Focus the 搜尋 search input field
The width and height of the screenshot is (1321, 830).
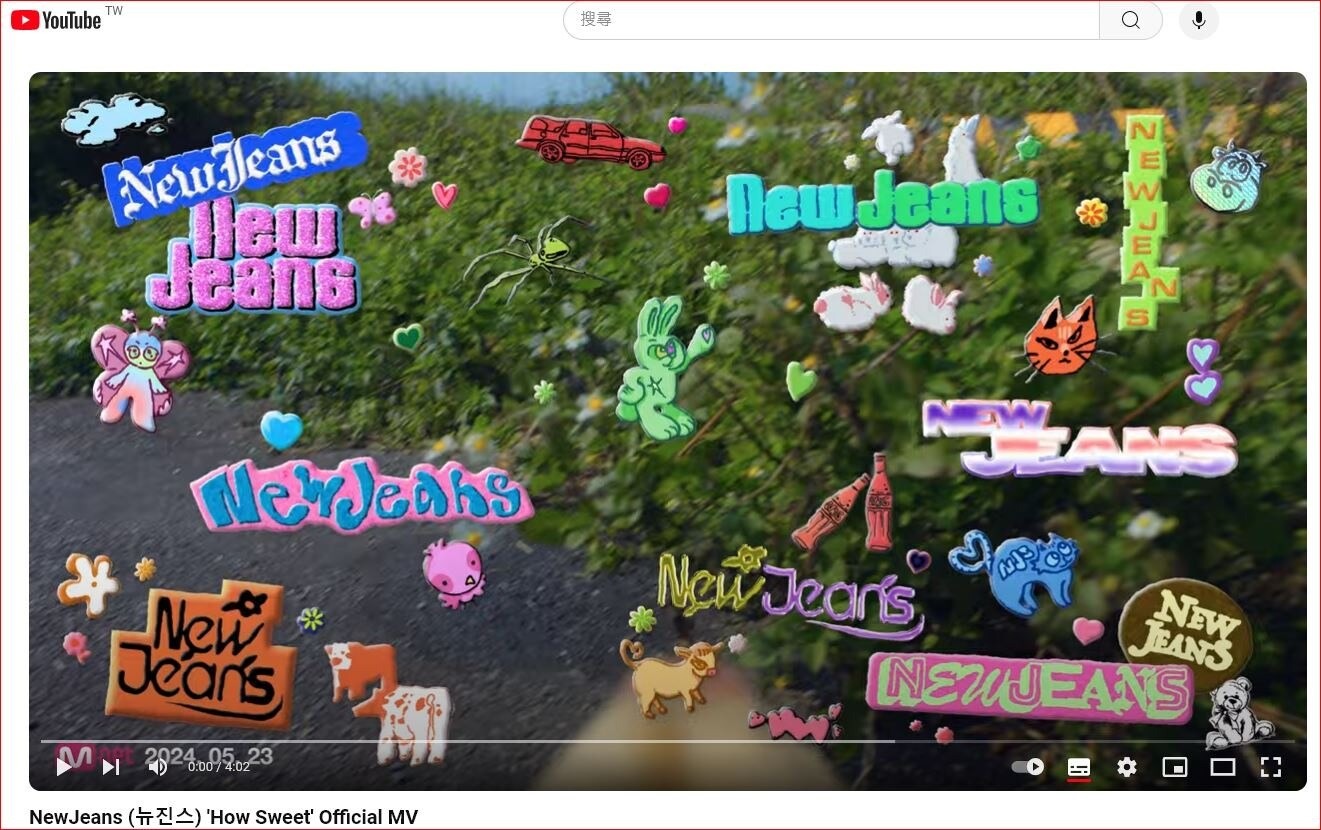click(x=830, y=20)
